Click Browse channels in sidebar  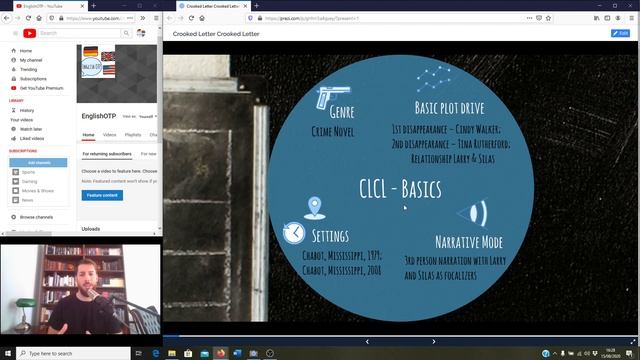(36, 217)
